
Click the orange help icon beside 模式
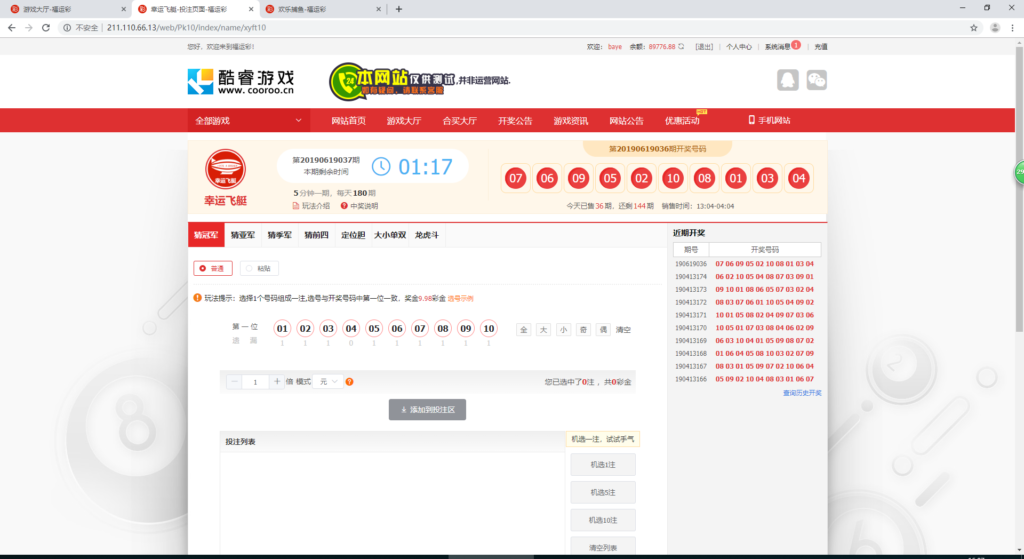pyautogui.click(x=349, y=382)
